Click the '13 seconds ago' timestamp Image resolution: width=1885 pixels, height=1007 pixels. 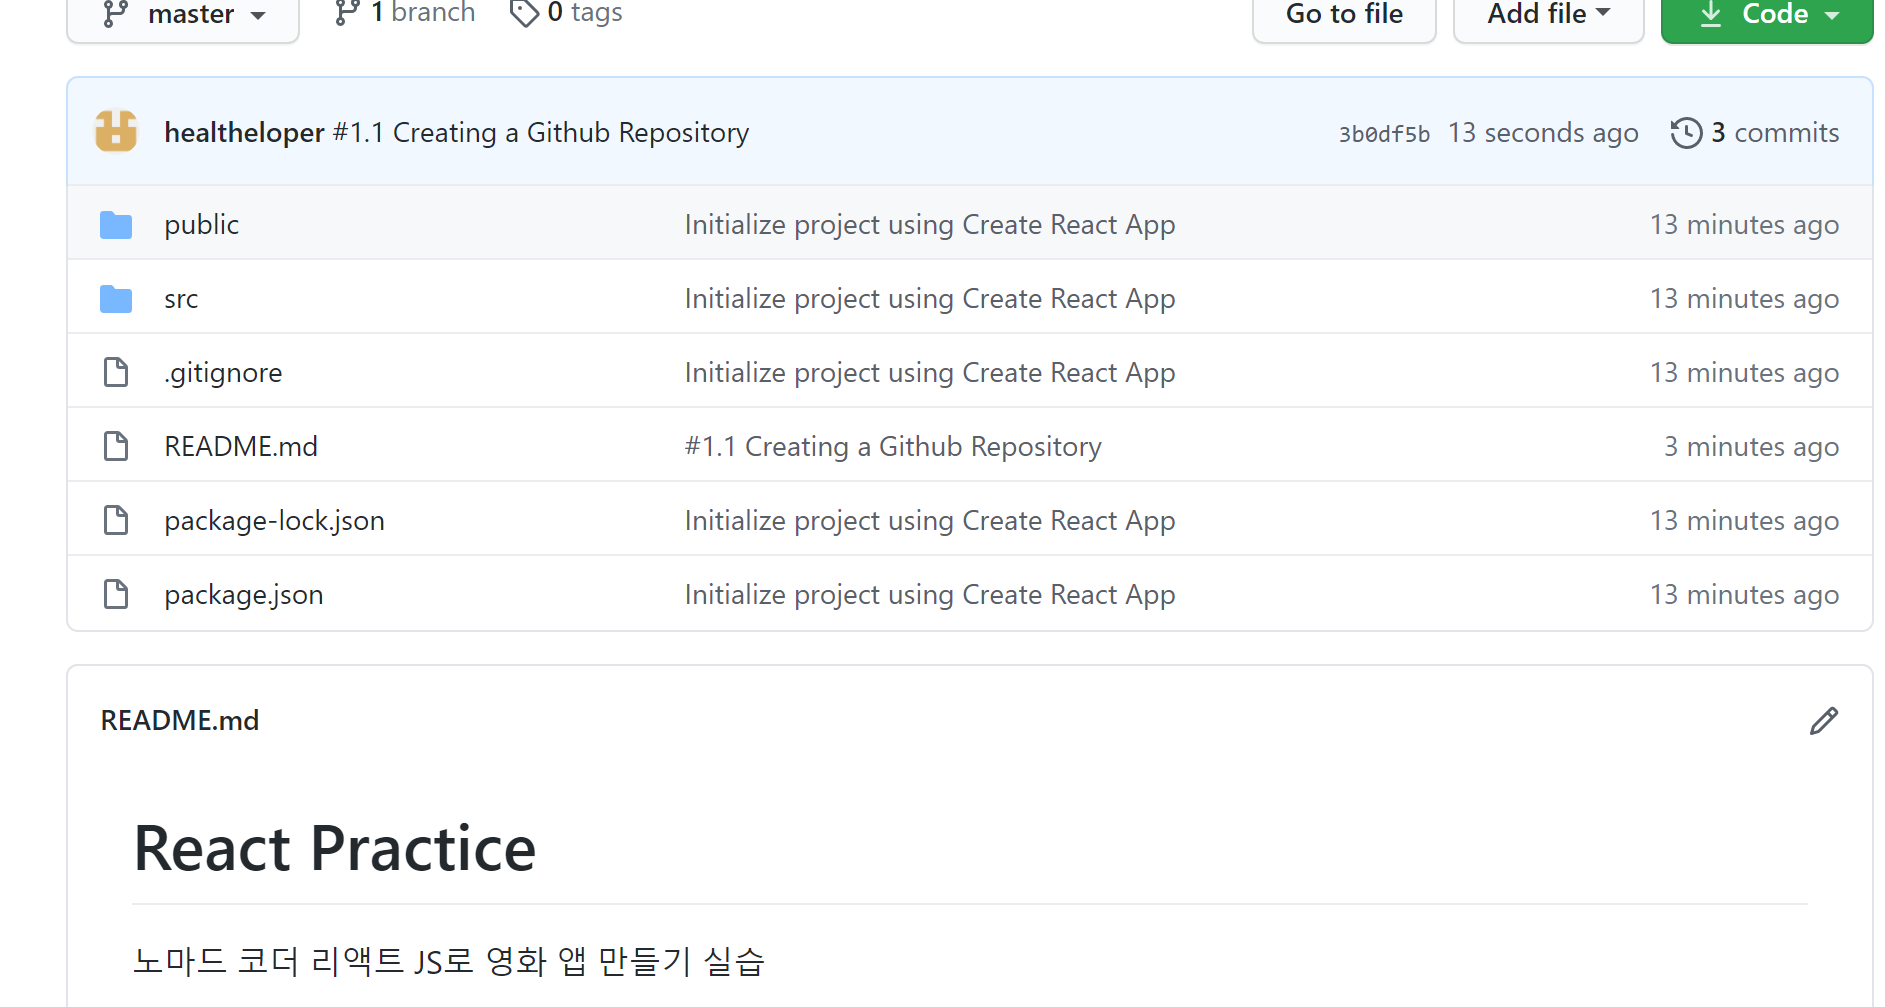(x=1543, y=132)
